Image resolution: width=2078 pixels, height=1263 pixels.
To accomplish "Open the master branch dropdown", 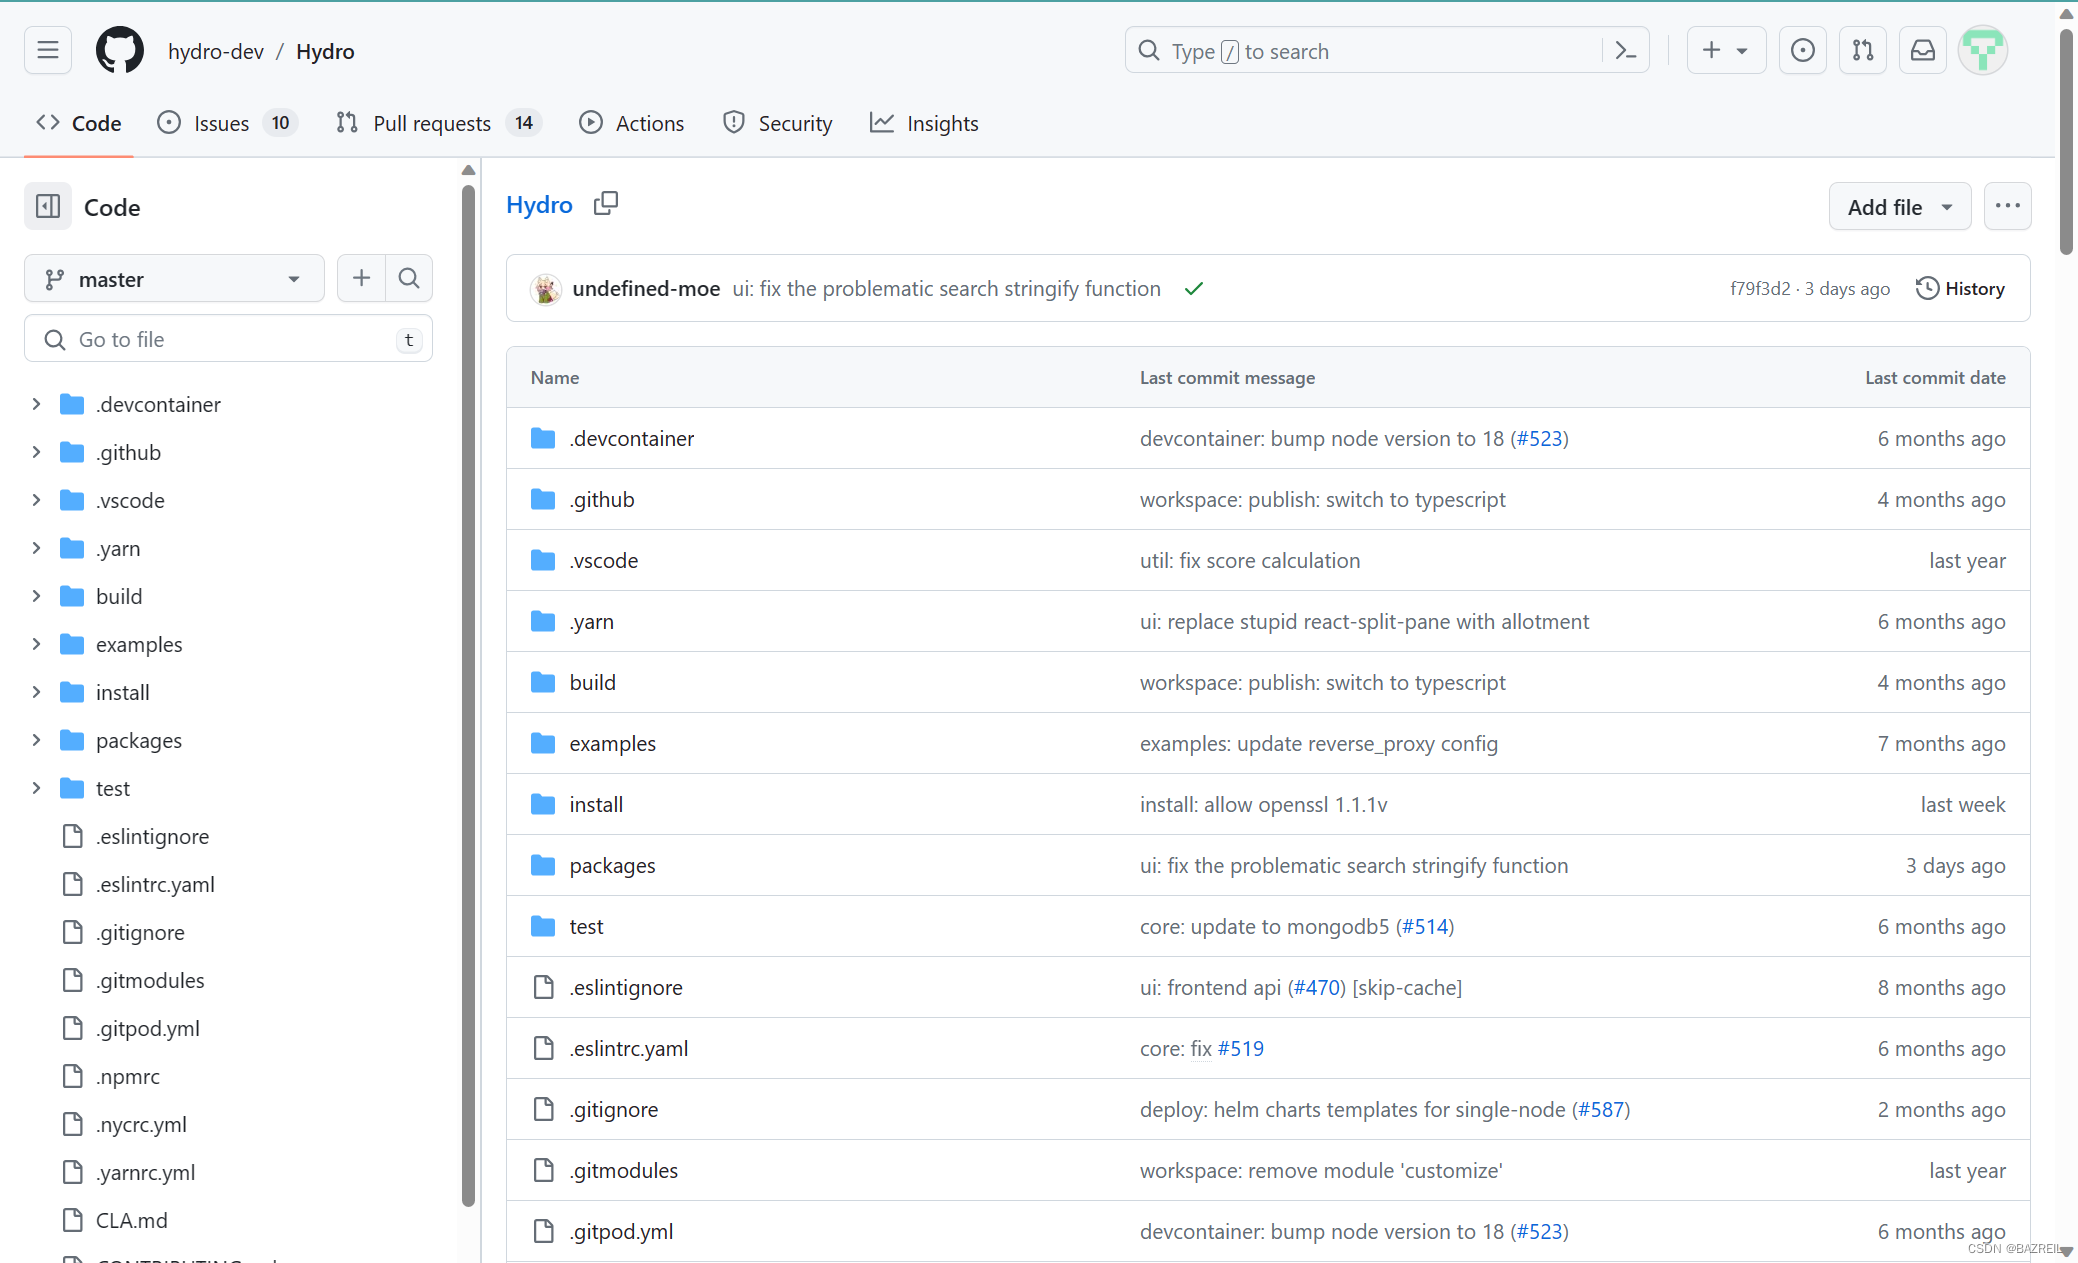I will (174, 279).
